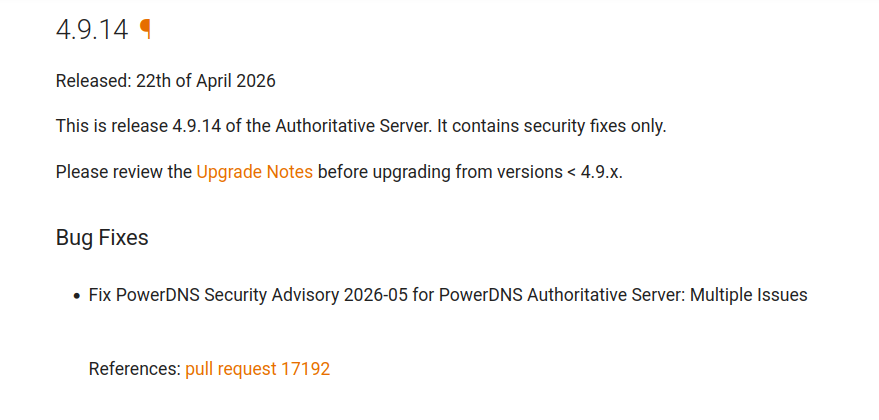The image size is (879, 420).
Task: Click the "< 4.9.x." version text
Action: [x=595, y=172]
